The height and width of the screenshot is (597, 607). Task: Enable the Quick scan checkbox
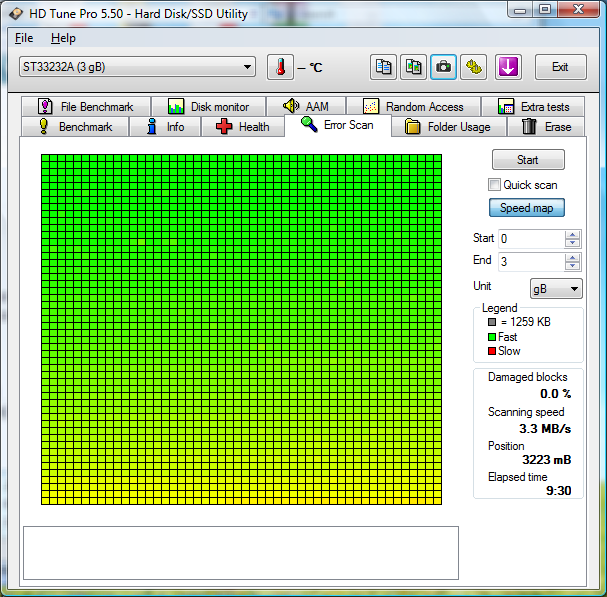(494, 185)
